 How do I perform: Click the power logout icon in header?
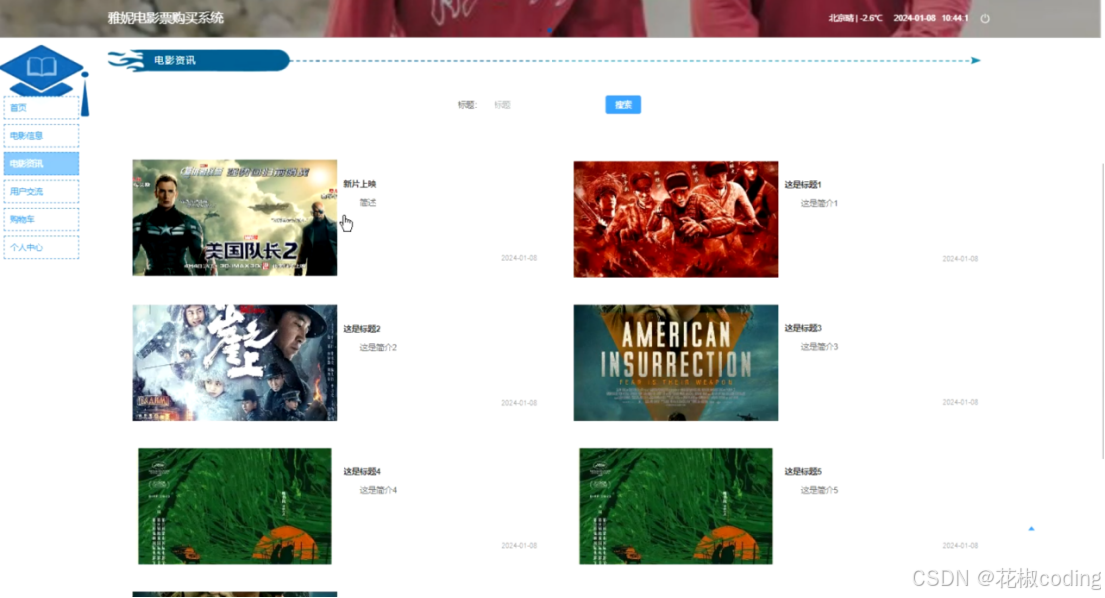(x=985, y=18)
